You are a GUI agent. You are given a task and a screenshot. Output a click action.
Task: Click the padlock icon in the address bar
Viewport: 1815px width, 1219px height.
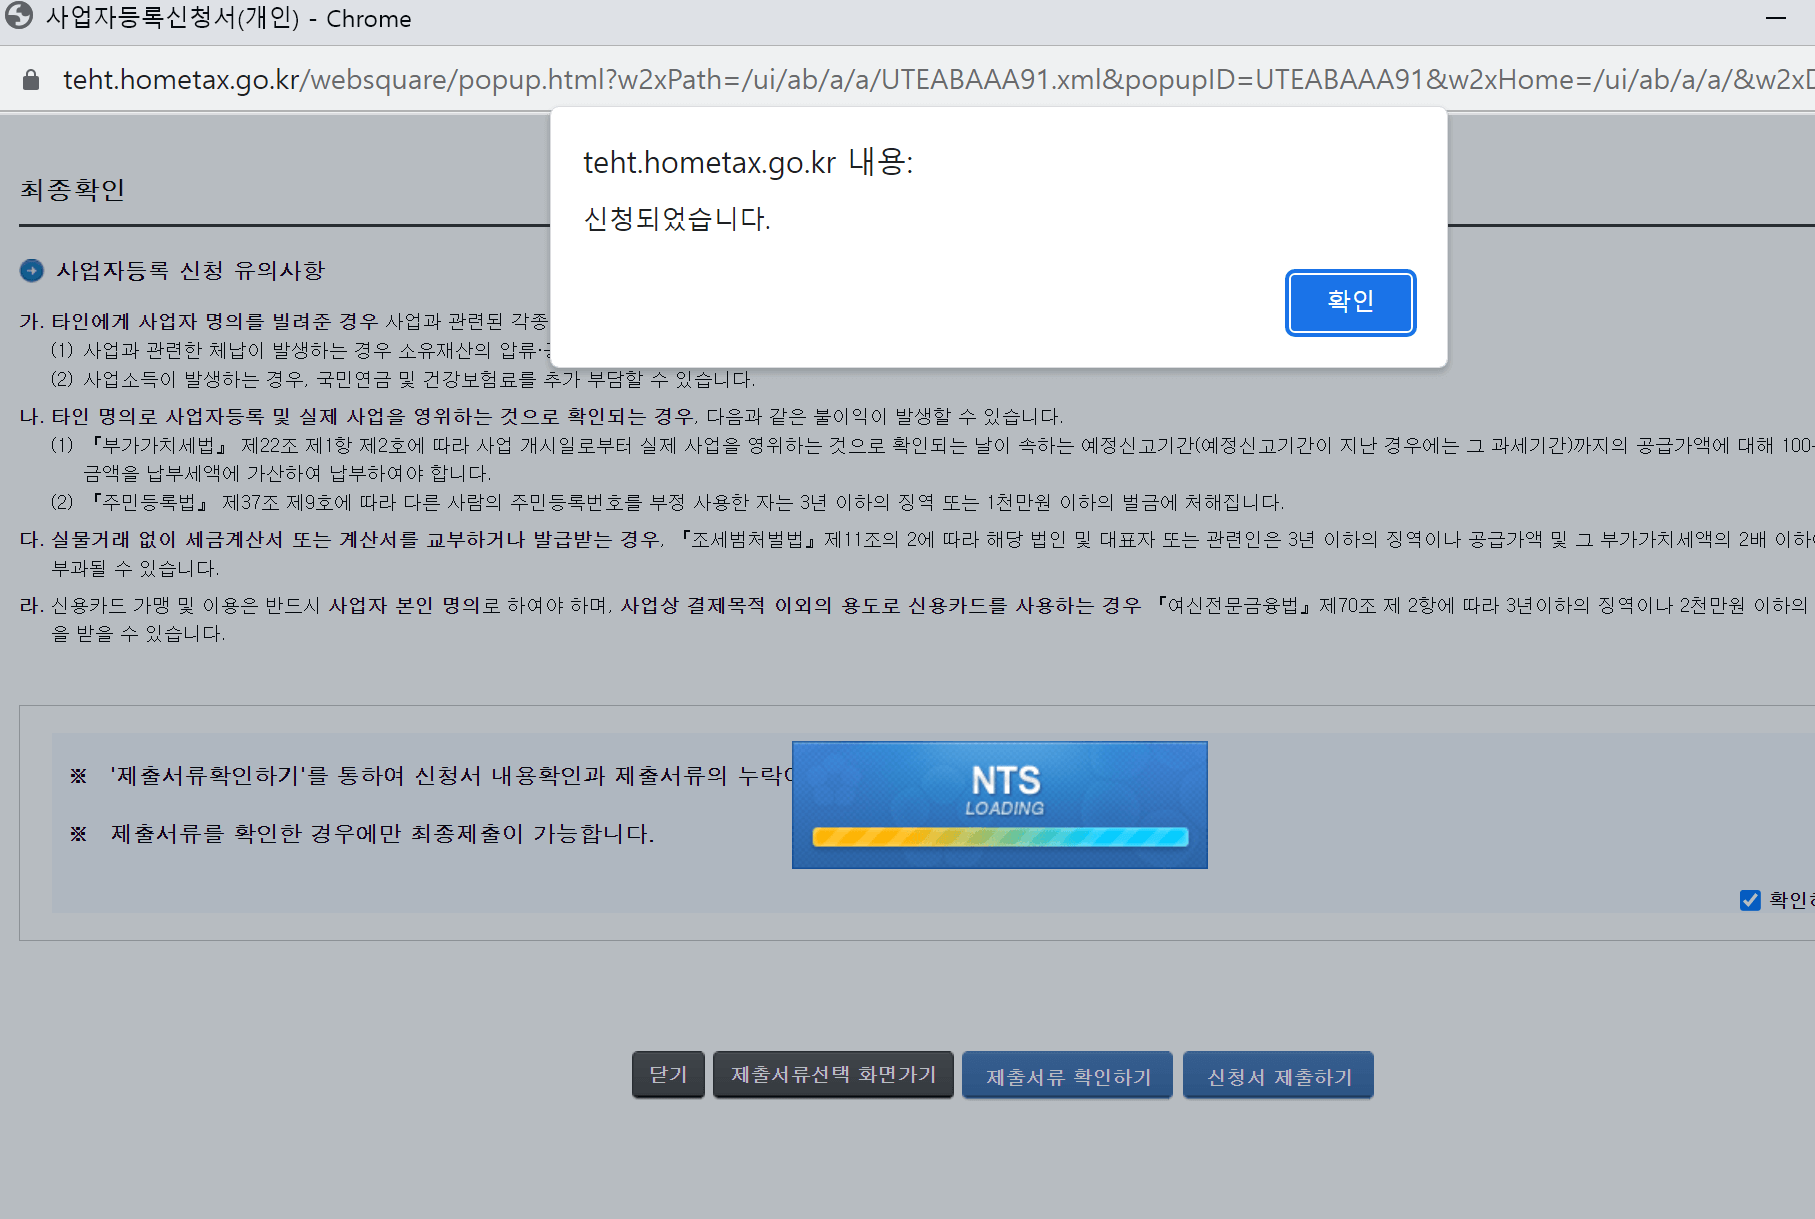point(30,79)
